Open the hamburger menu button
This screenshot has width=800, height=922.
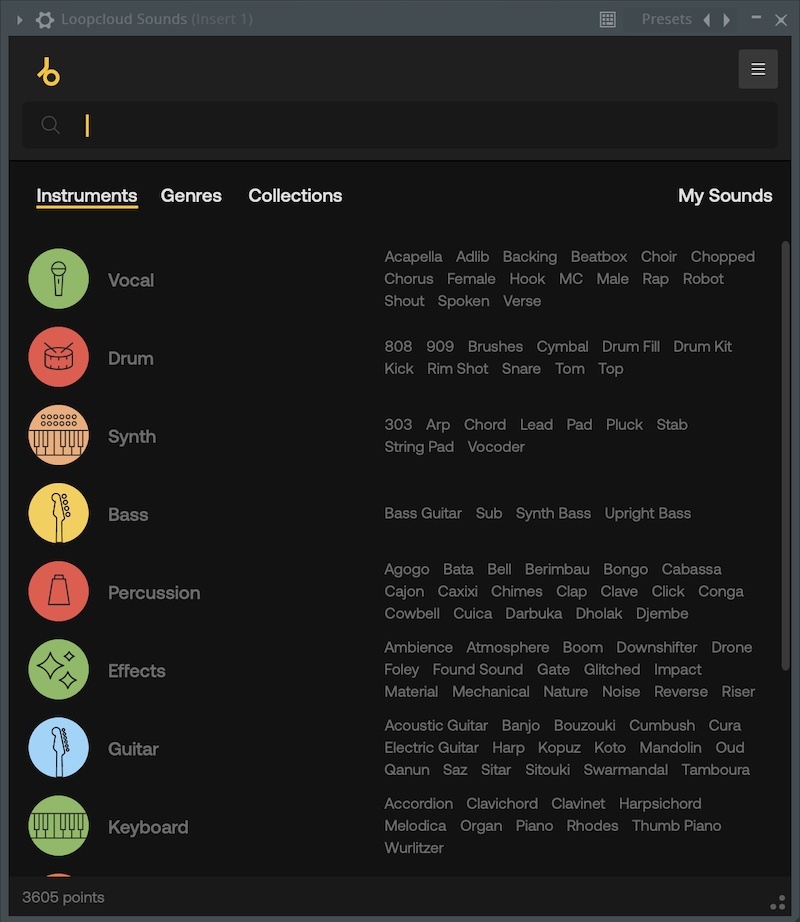pos(758,69)
